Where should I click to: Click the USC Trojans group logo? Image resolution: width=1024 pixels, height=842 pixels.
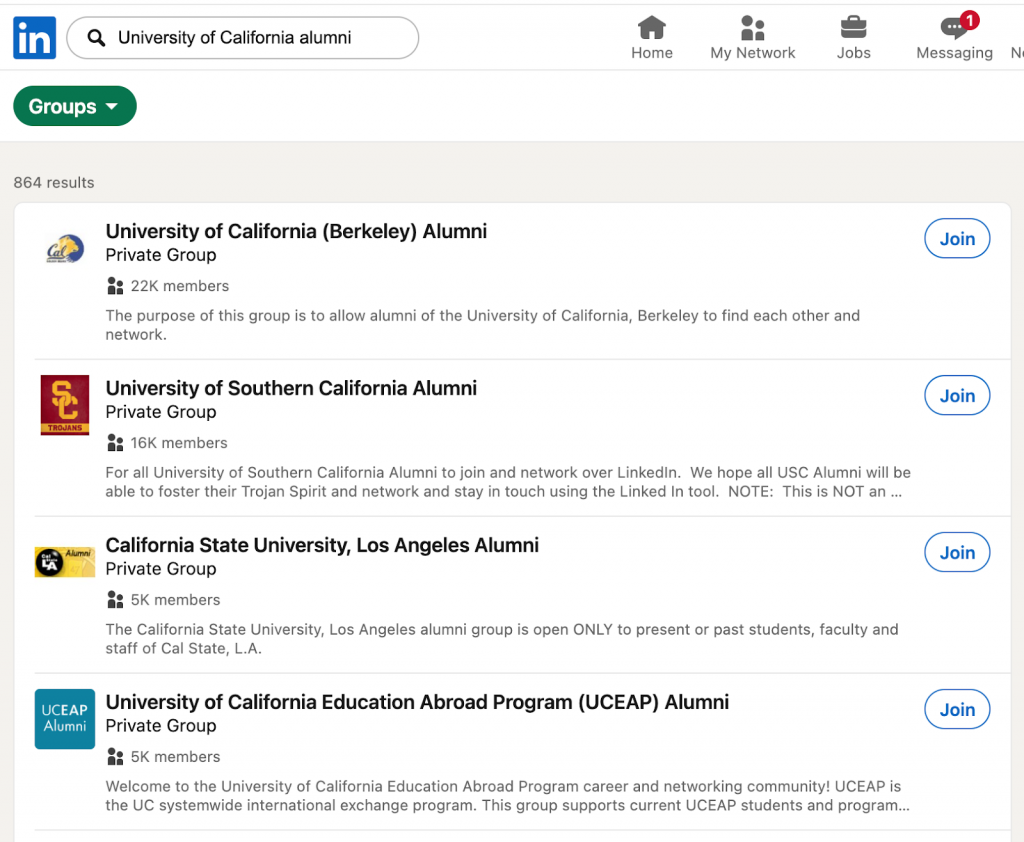pyautogui.click(x=64, y=405)
